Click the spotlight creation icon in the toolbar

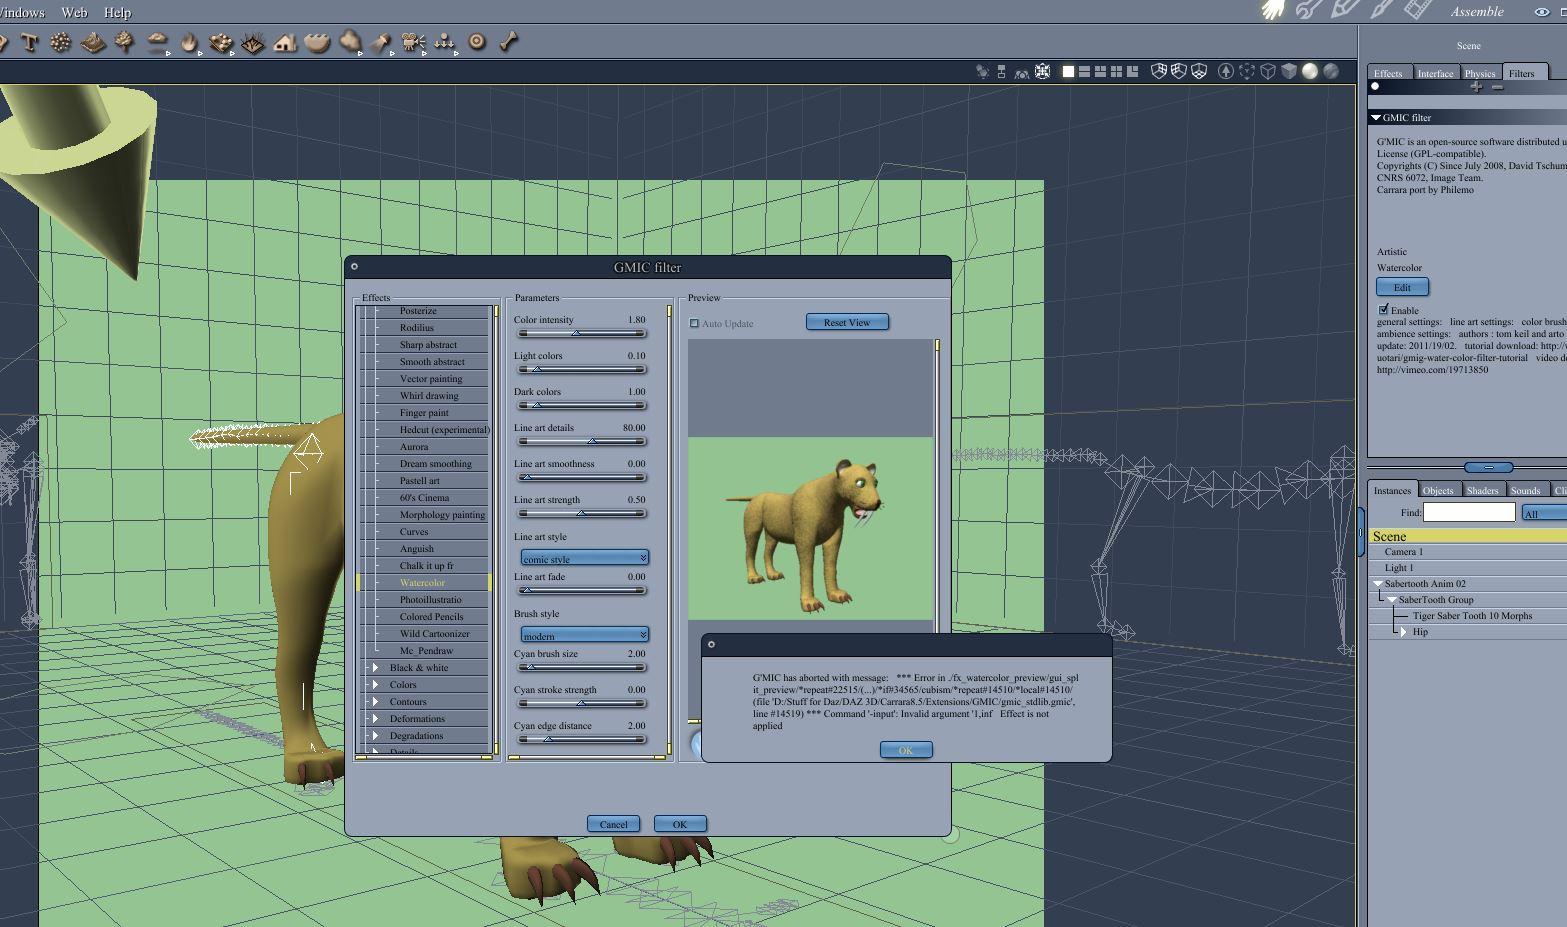pyautogui.click(x=379, y=42)
